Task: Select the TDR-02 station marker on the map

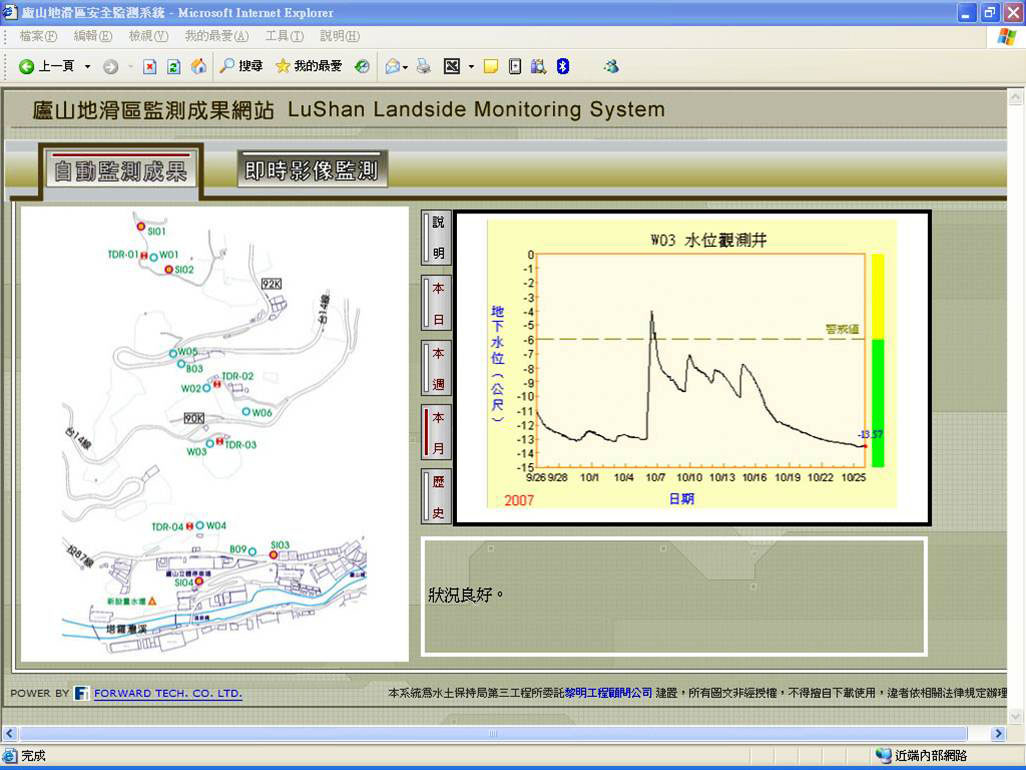Action: [x=217, y=383]
